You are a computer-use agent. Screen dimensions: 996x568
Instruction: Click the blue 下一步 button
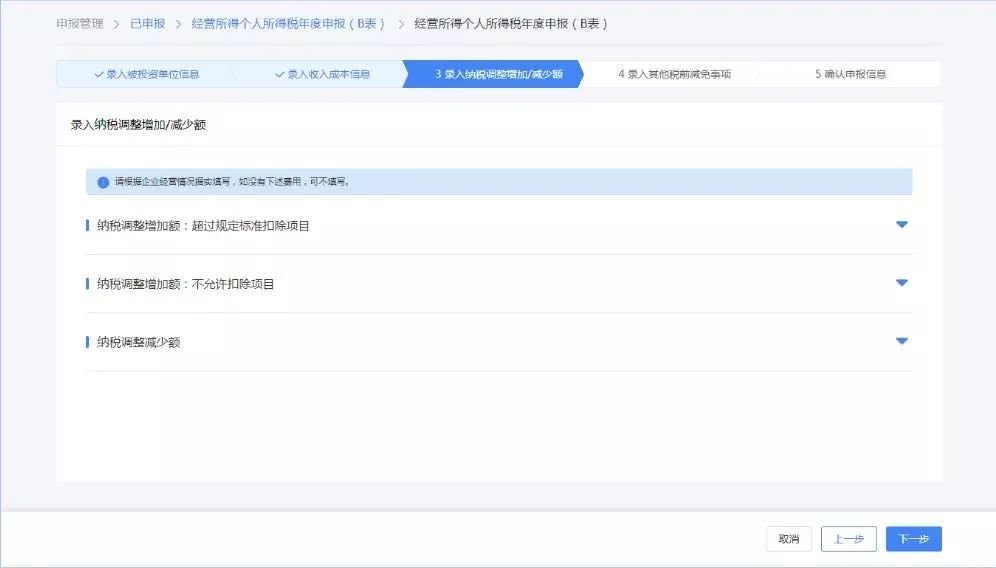coord(913,539)
